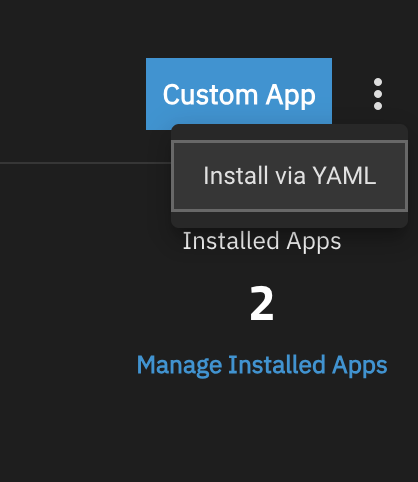The image size is (418, 482).
Task: Click the installed apps count 2
Action: (x=262, y=303)
